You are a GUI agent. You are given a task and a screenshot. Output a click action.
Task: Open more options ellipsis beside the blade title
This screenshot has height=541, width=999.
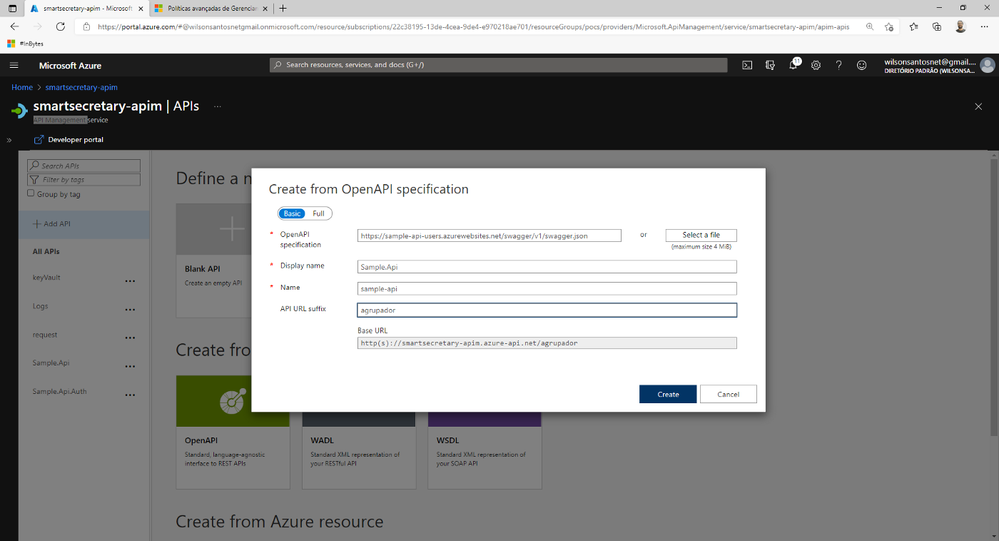[217, 106]
